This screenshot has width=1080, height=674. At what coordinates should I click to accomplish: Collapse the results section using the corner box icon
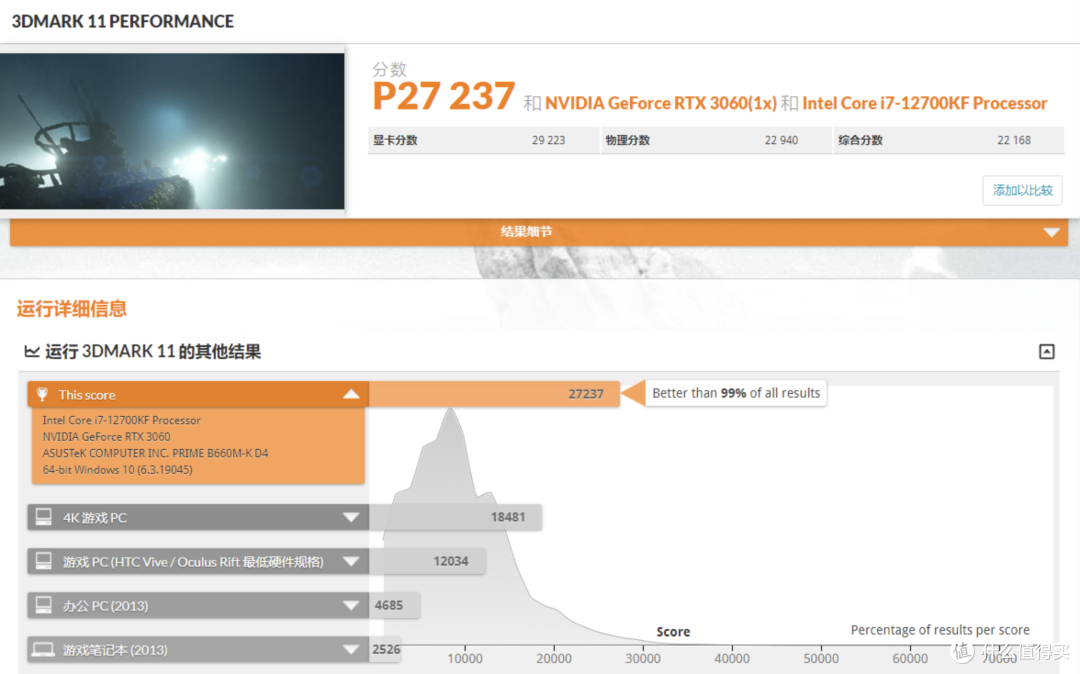(1046, 352)
